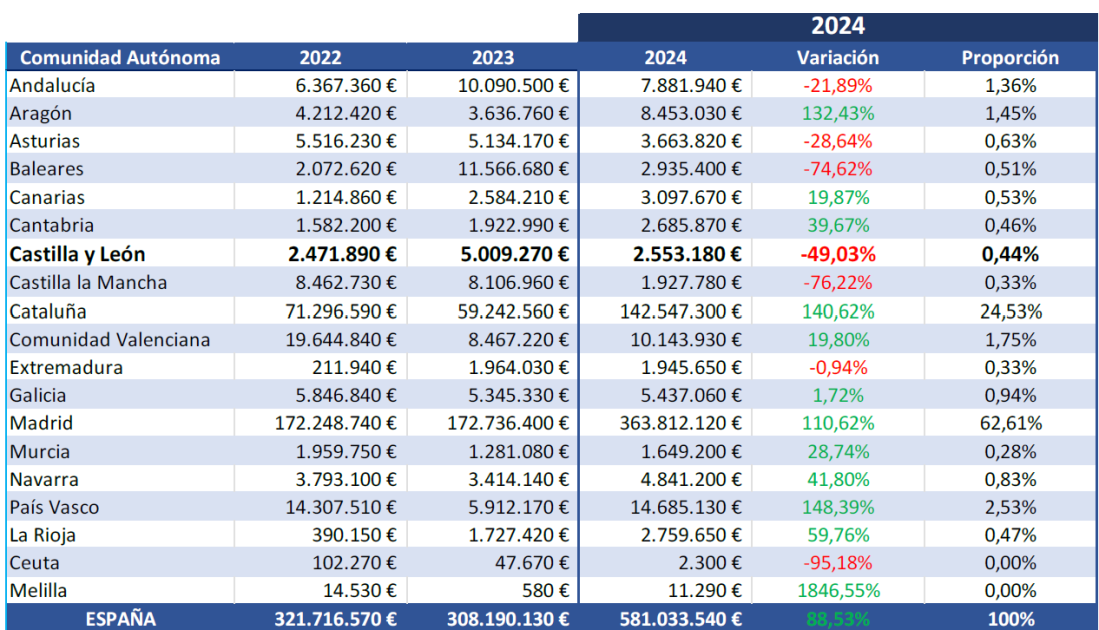Click Madrid's 2024 value 363.812.120 €
1099x630 pixels.
pos(678,423)
